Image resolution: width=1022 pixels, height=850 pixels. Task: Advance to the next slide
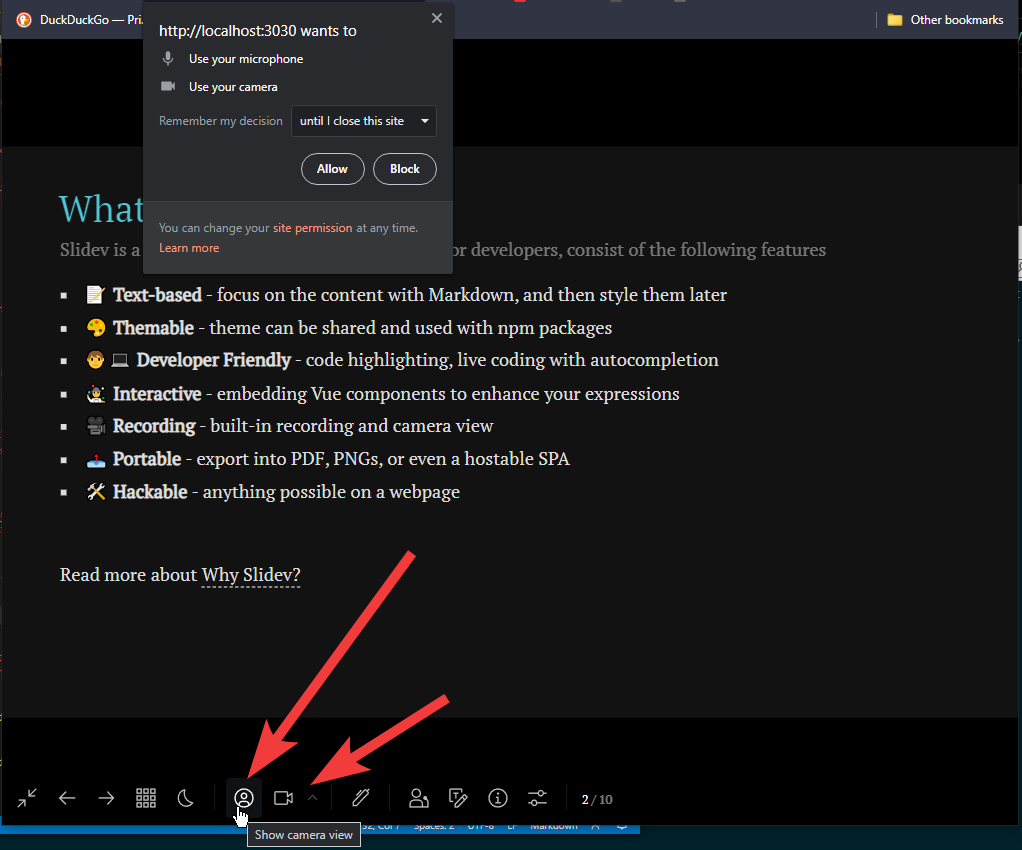(106, 798)
